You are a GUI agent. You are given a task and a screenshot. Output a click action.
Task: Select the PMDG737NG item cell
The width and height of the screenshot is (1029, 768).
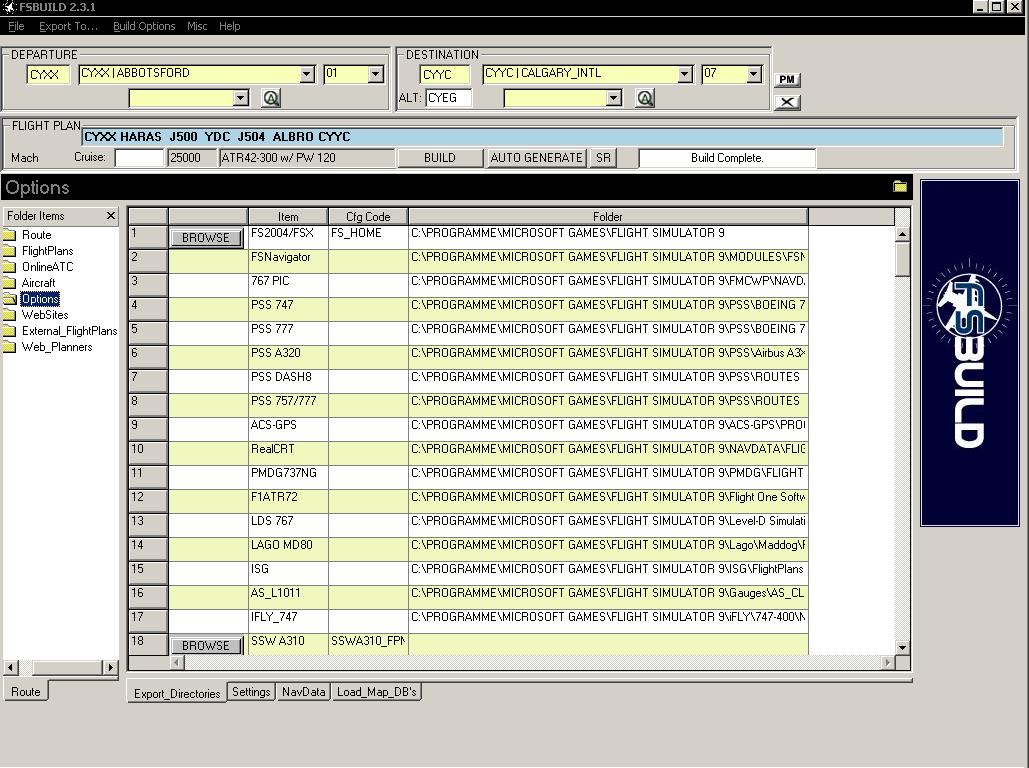tap(288, 477)
